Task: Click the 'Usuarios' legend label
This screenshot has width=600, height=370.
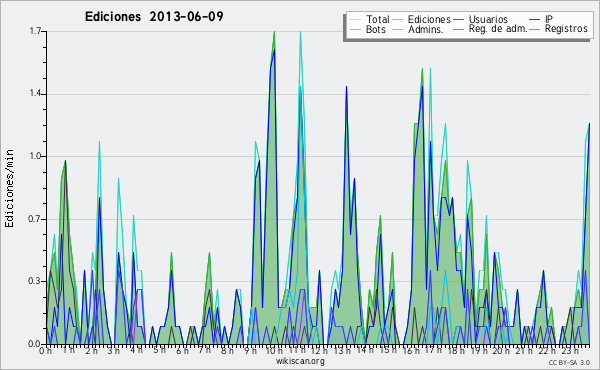Action: coord(488,19)
